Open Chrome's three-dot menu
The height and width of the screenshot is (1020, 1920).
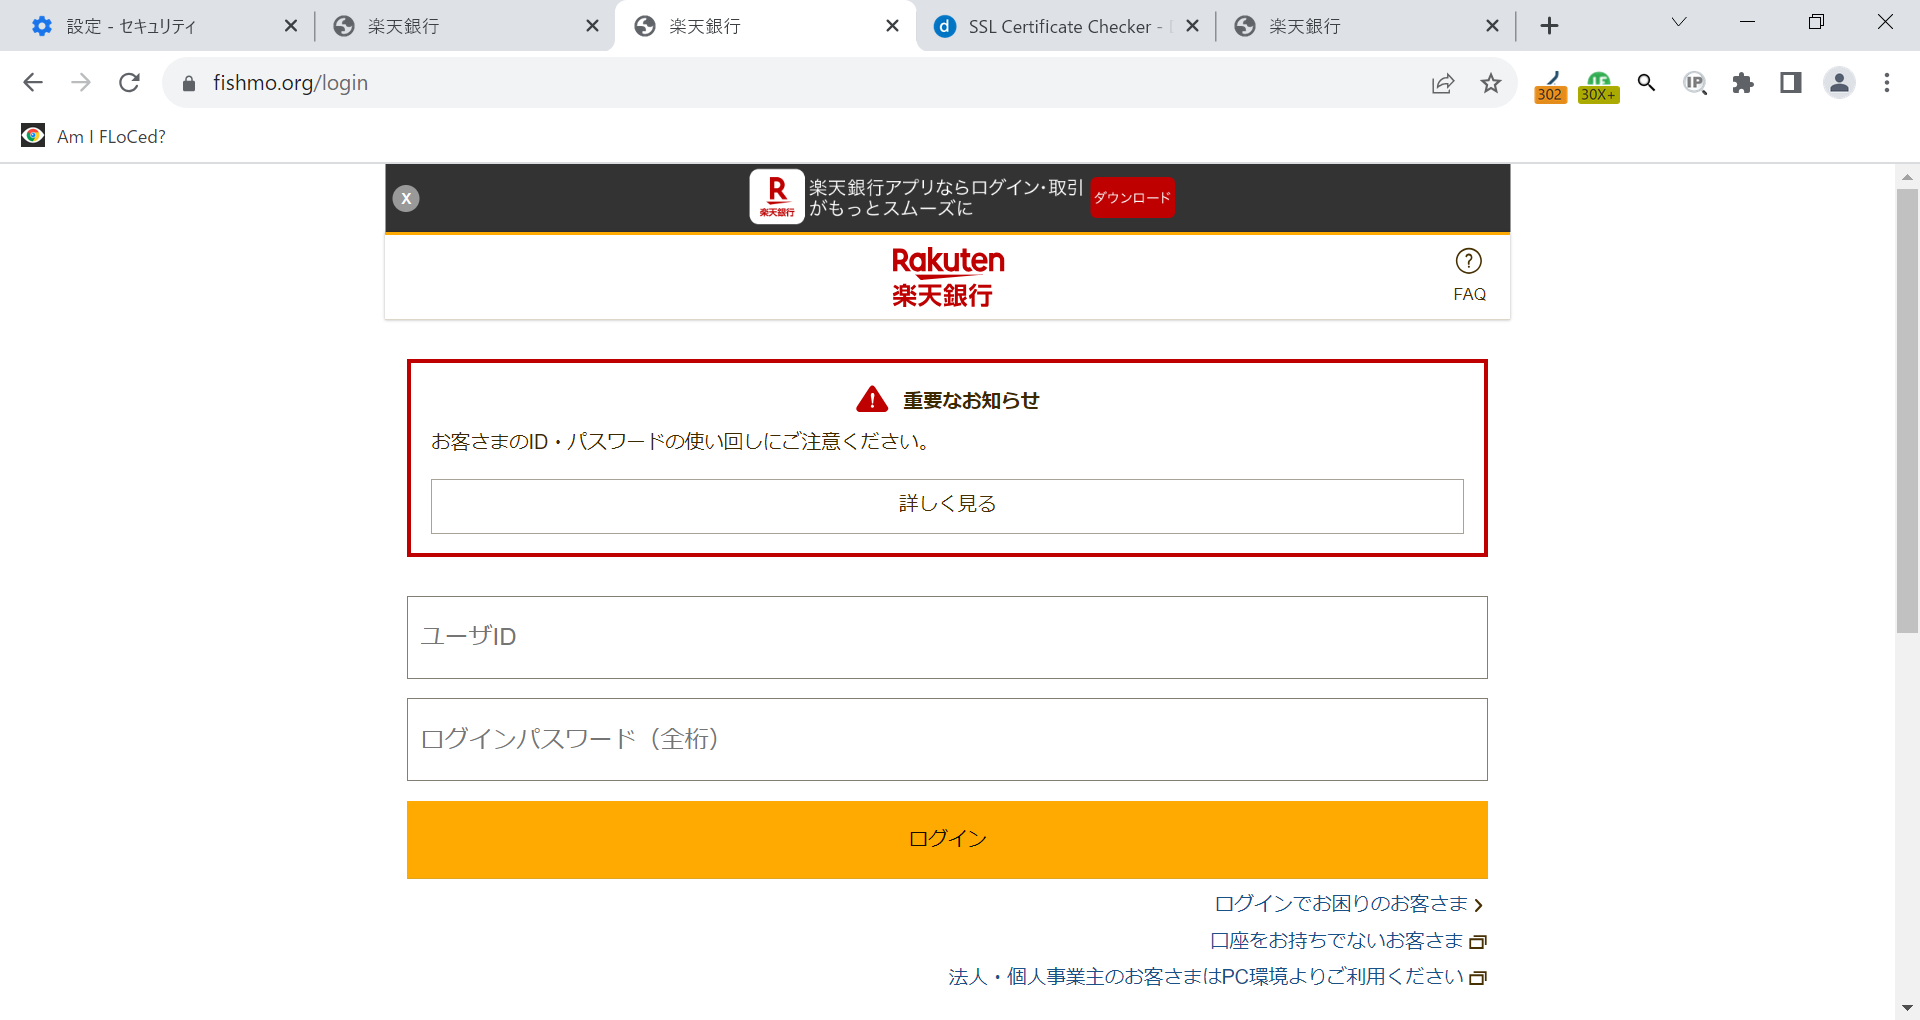[x=1887, y=83]
